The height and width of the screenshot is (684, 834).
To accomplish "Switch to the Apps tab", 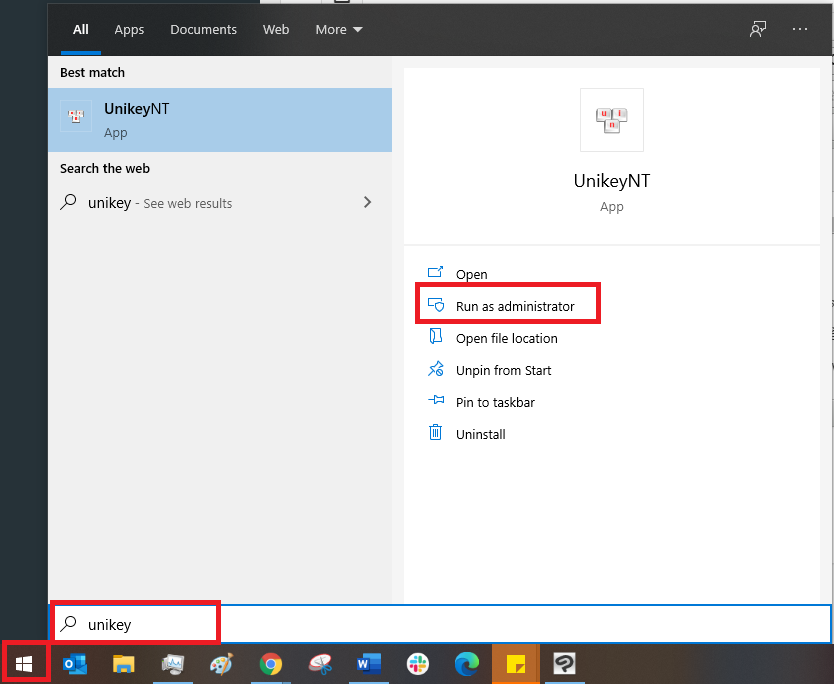I will click(129, 29).
